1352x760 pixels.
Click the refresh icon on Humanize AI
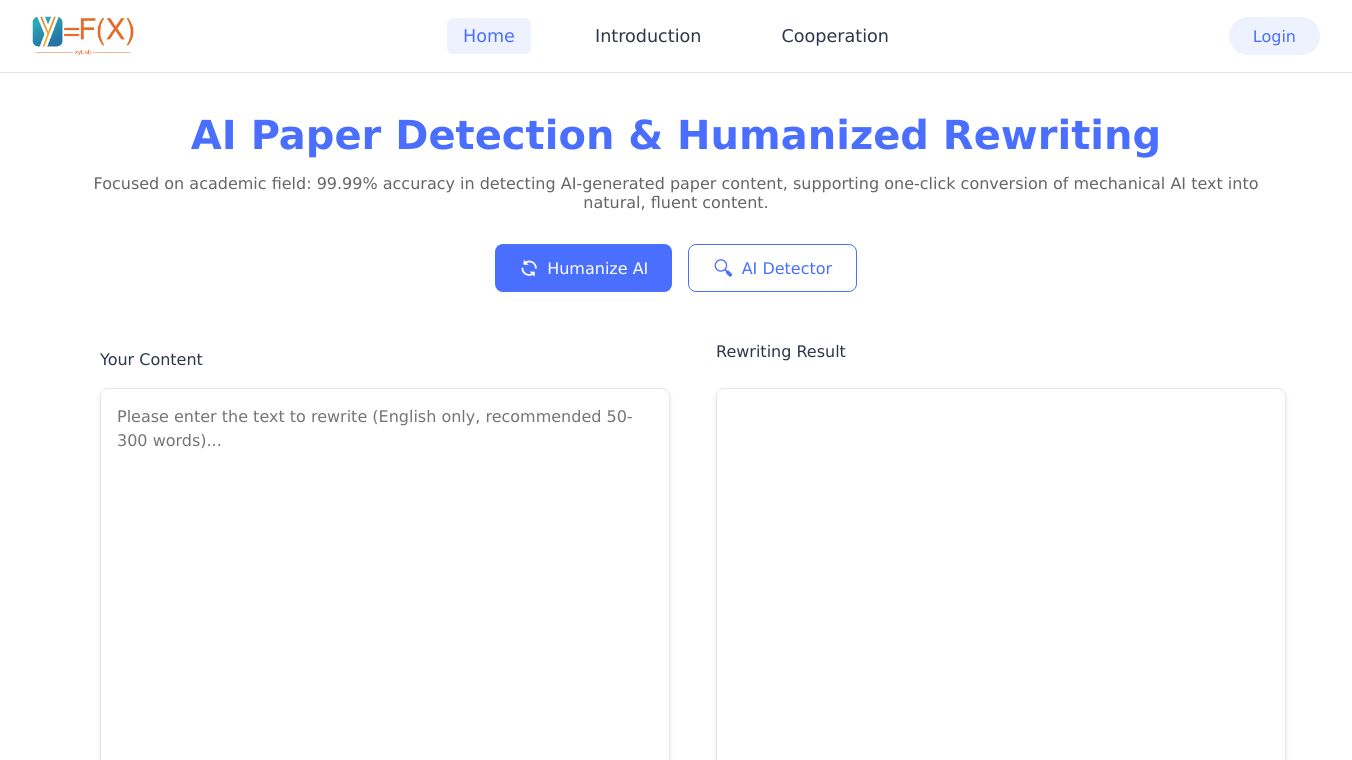[529, 268]
